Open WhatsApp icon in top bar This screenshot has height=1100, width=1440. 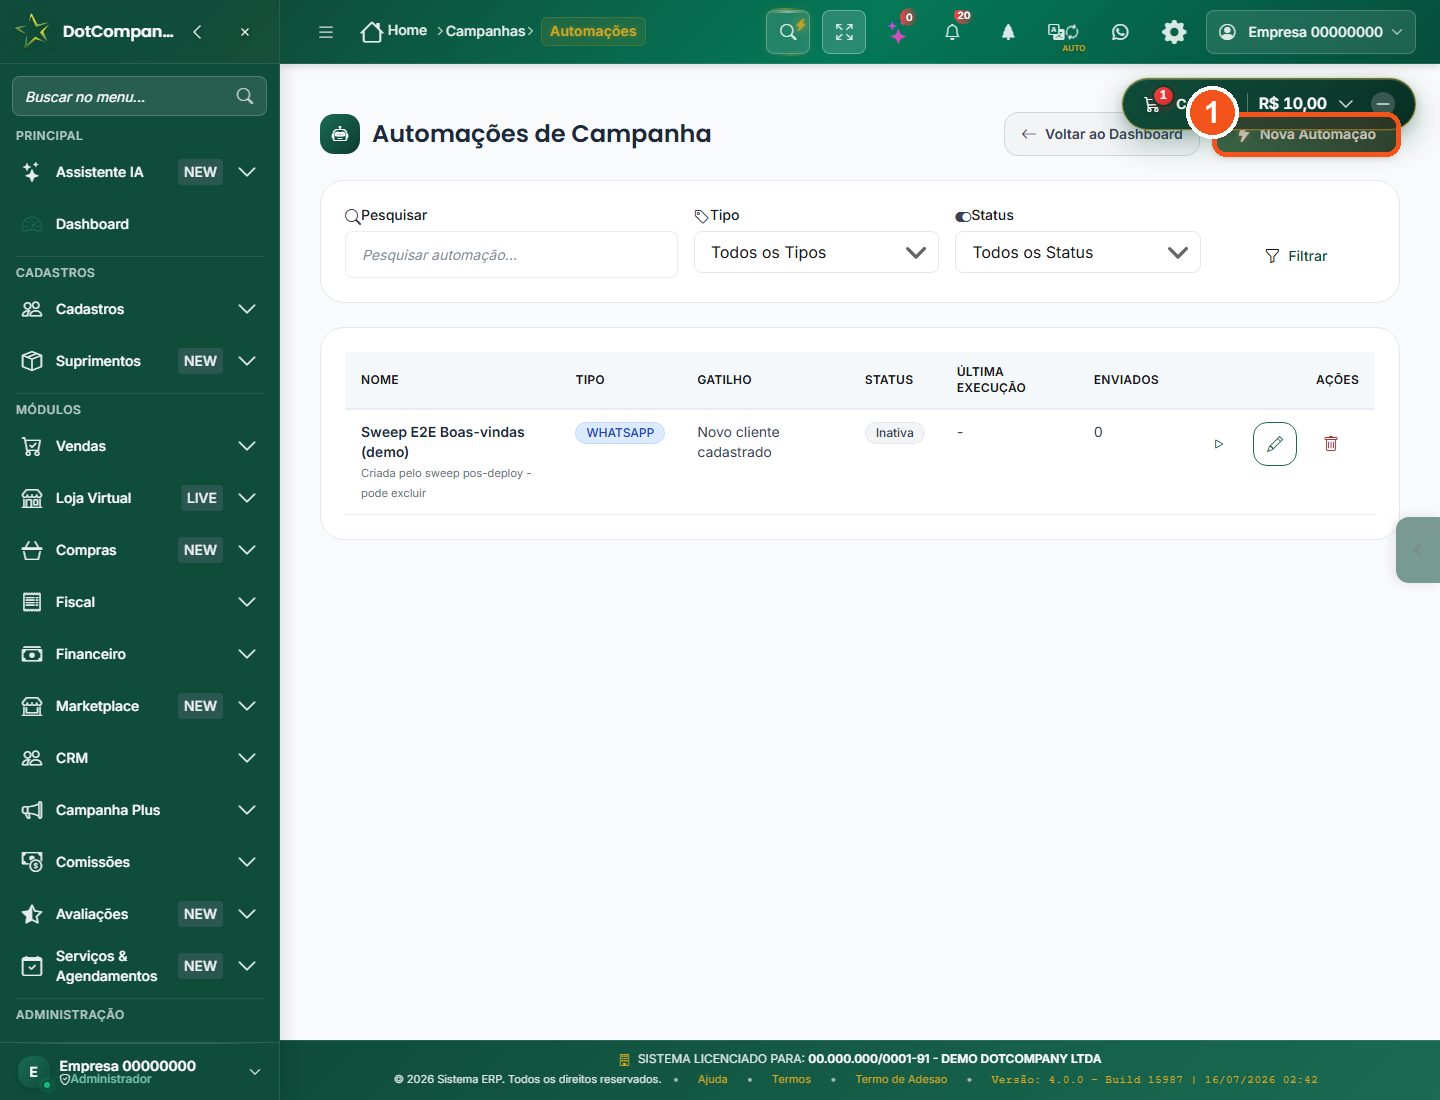tap(1120, 32)
